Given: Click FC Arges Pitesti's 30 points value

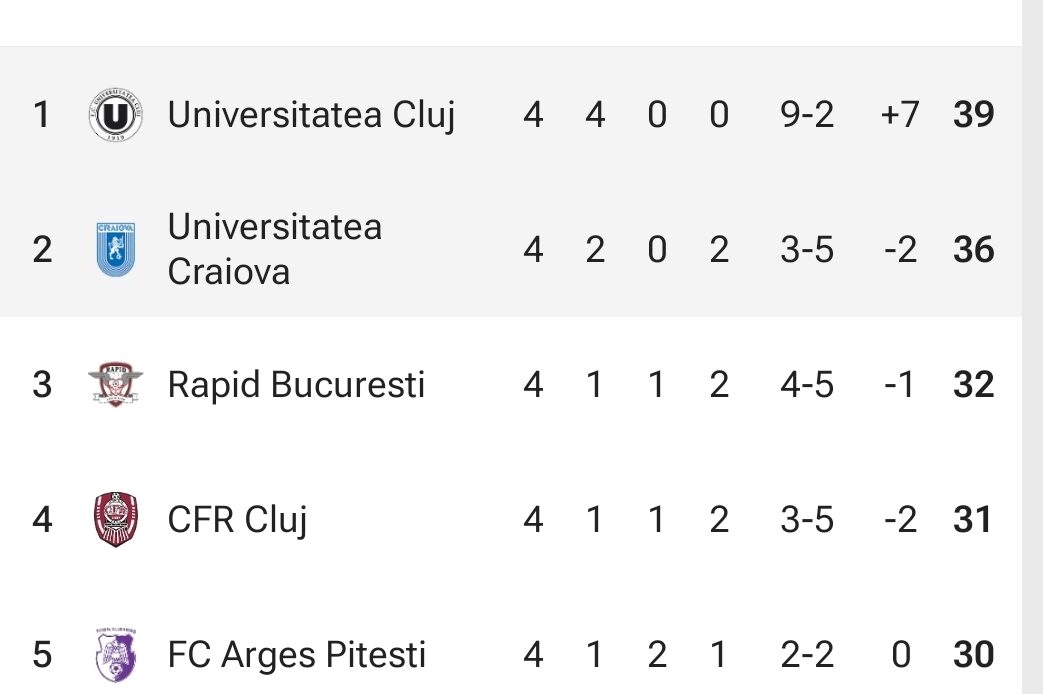Looking at the screenshot, I should click(x=973, y=656).
